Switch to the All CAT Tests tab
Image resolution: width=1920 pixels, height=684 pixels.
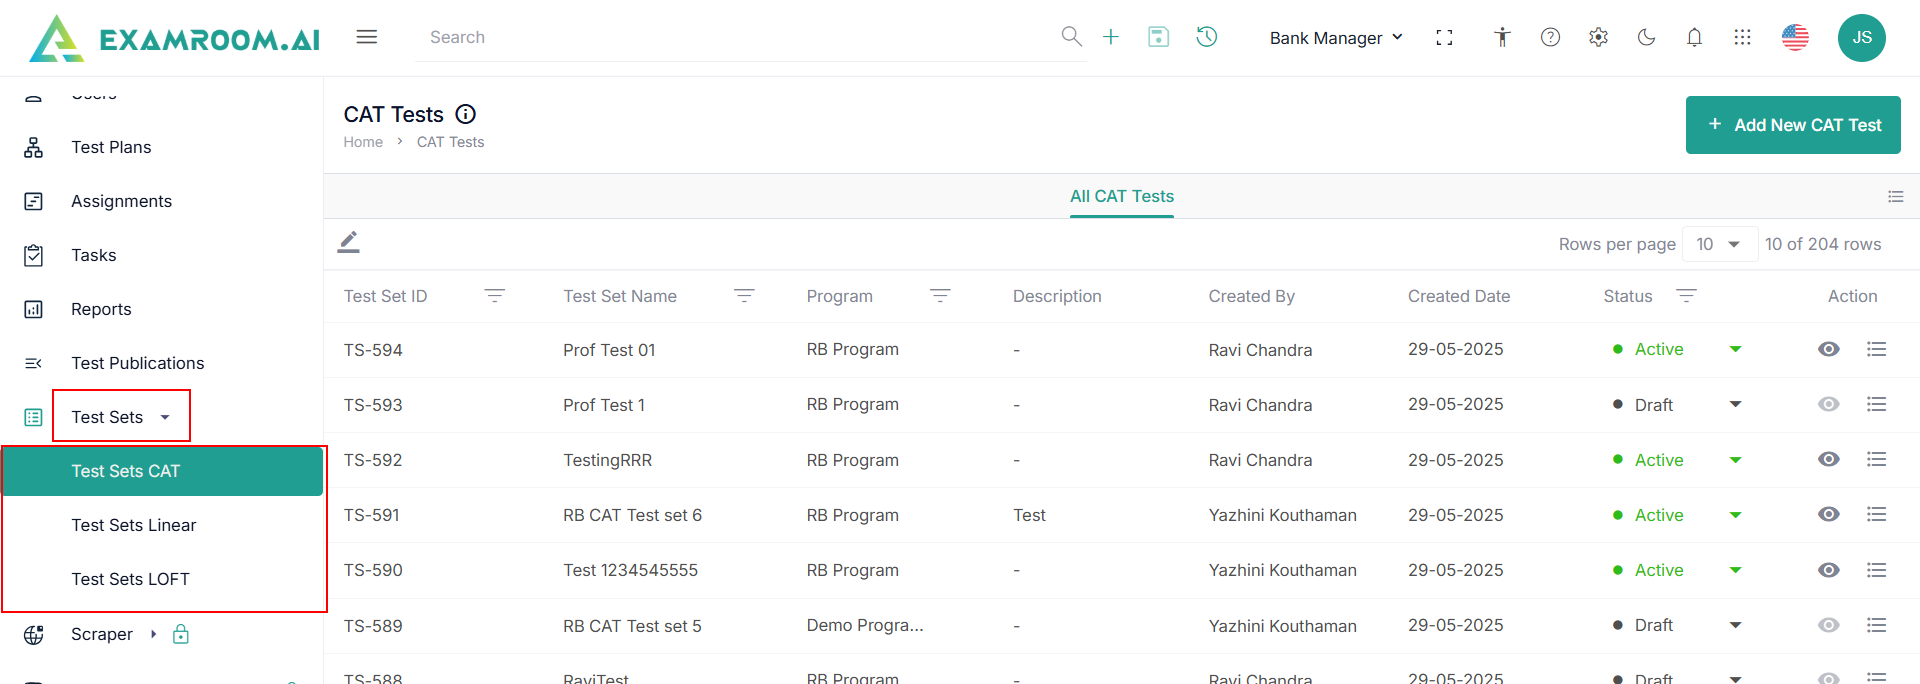[1121, 196]
